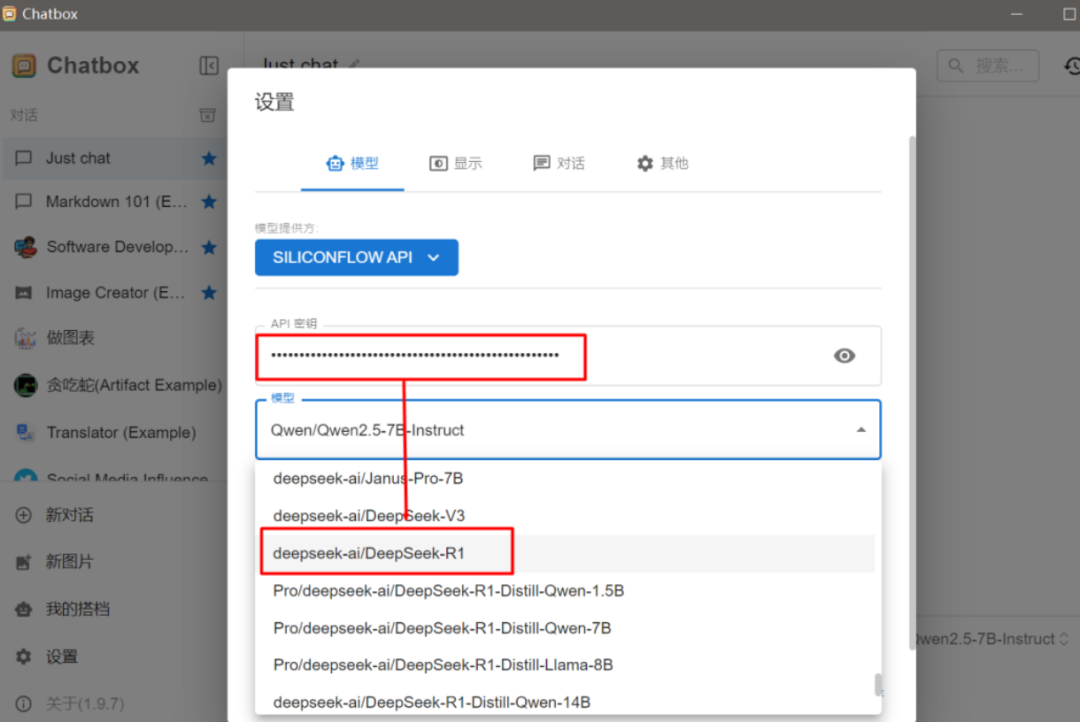1080x722 pixels.
Task: Open the SILICONFLOW API provider dropdown
Action: coord(357,258)
